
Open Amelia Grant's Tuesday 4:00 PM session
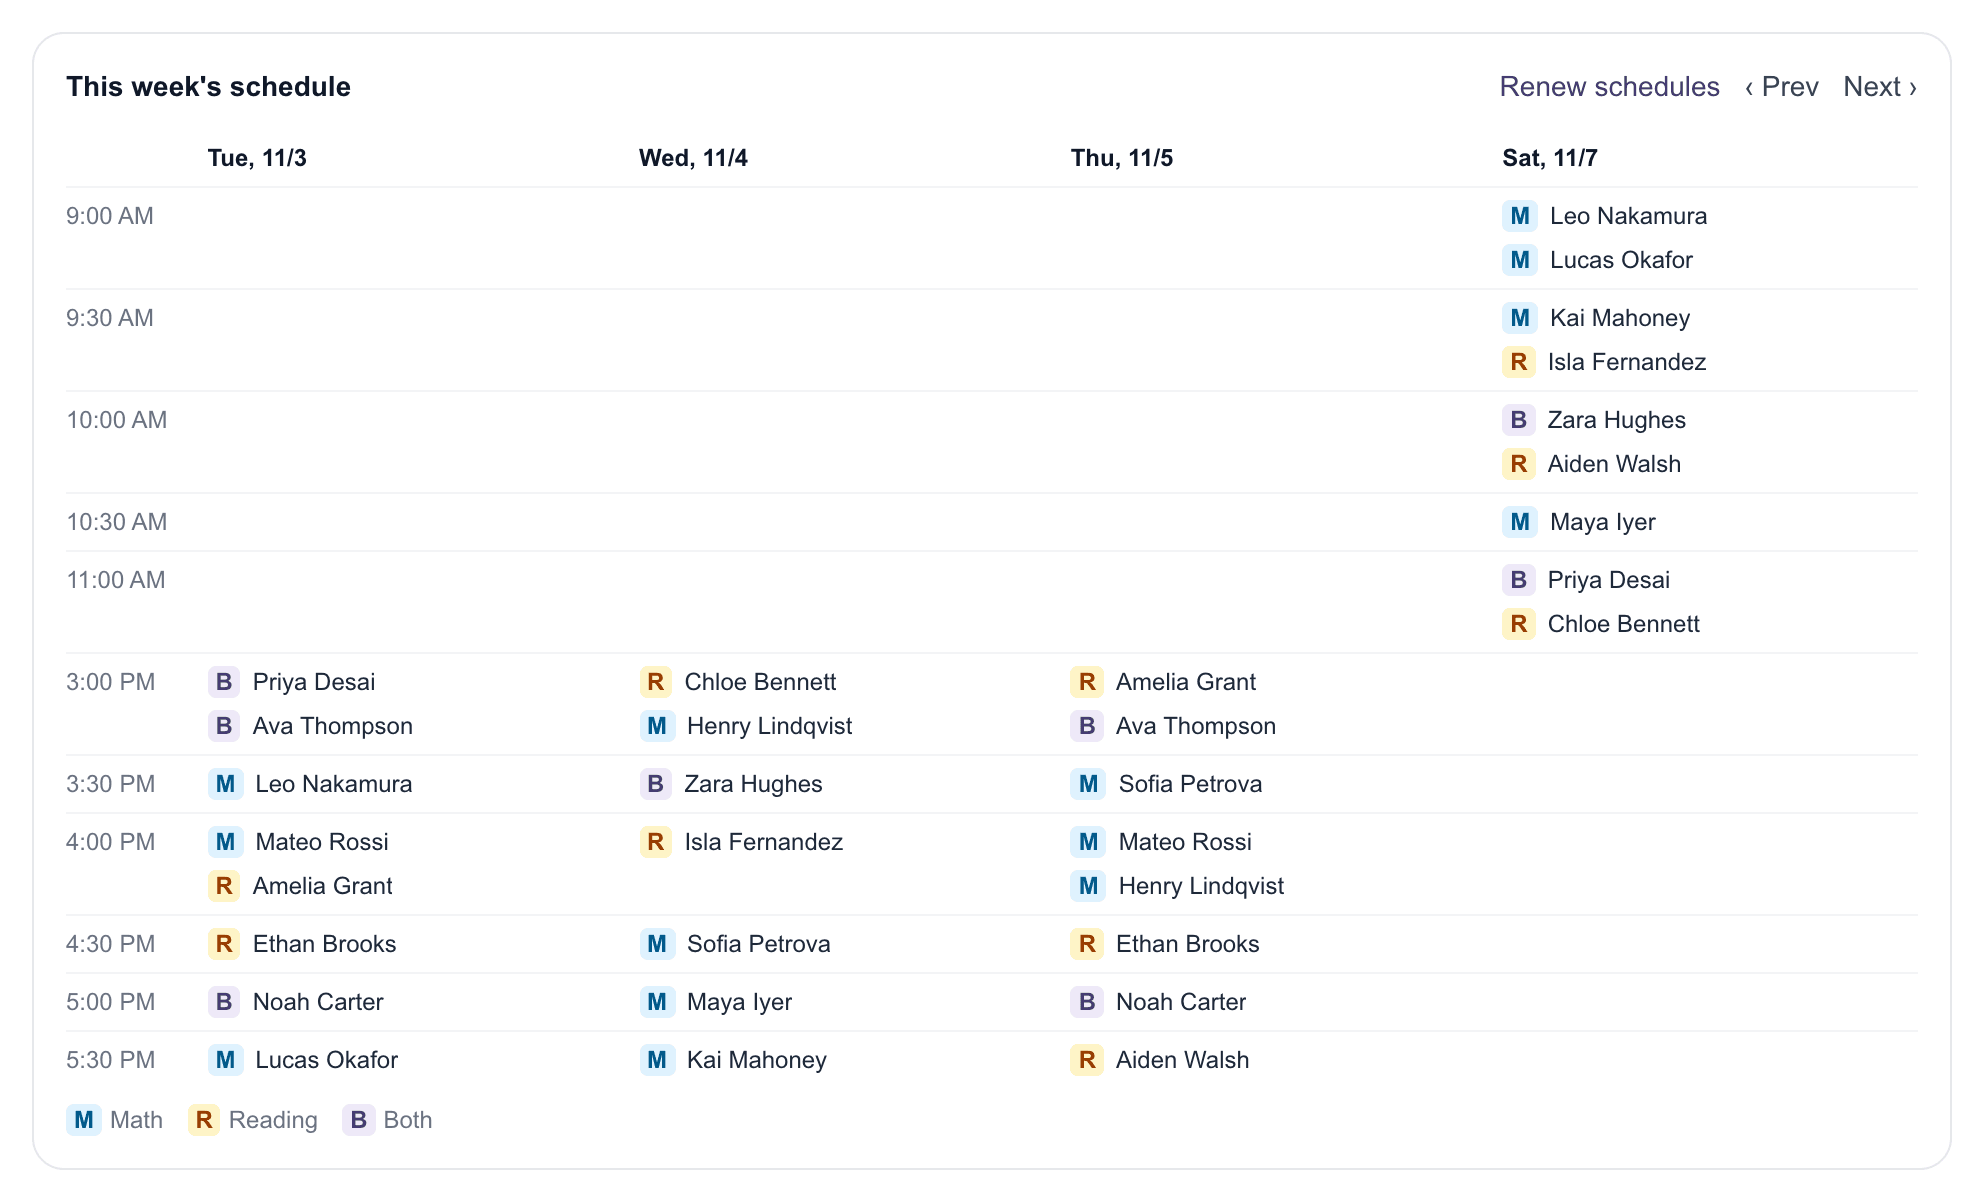coord(322,886)
